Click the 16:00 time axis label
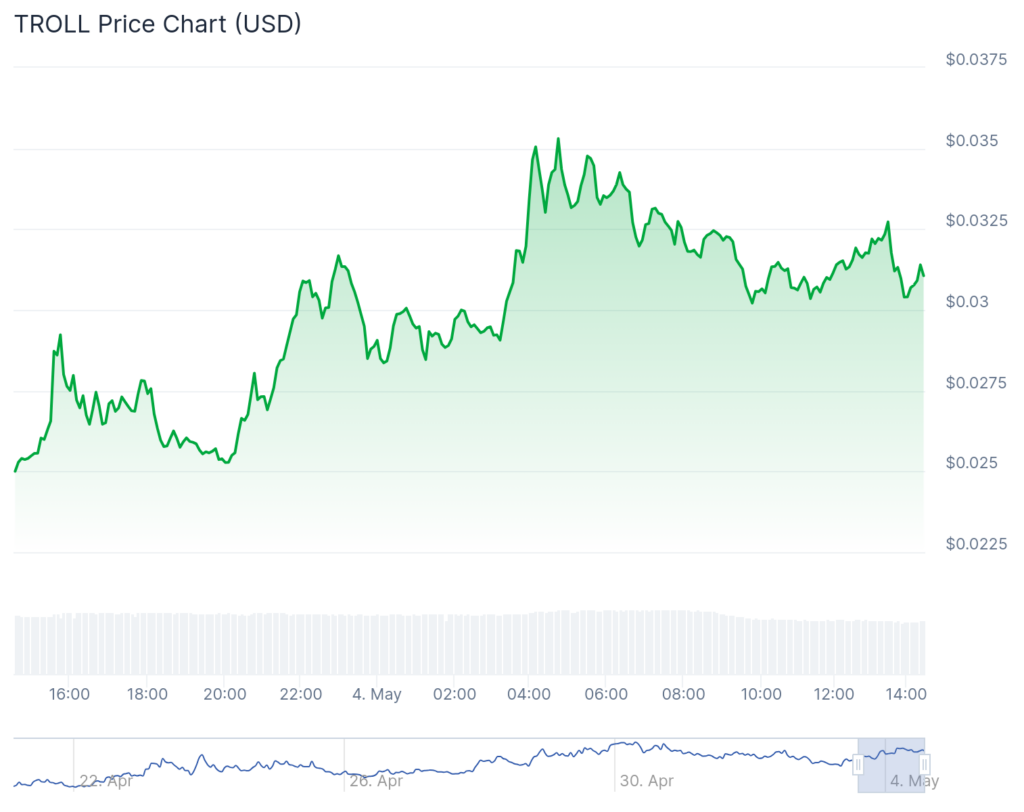Viewport: 1024px width, 812px height. click(70, 694)
